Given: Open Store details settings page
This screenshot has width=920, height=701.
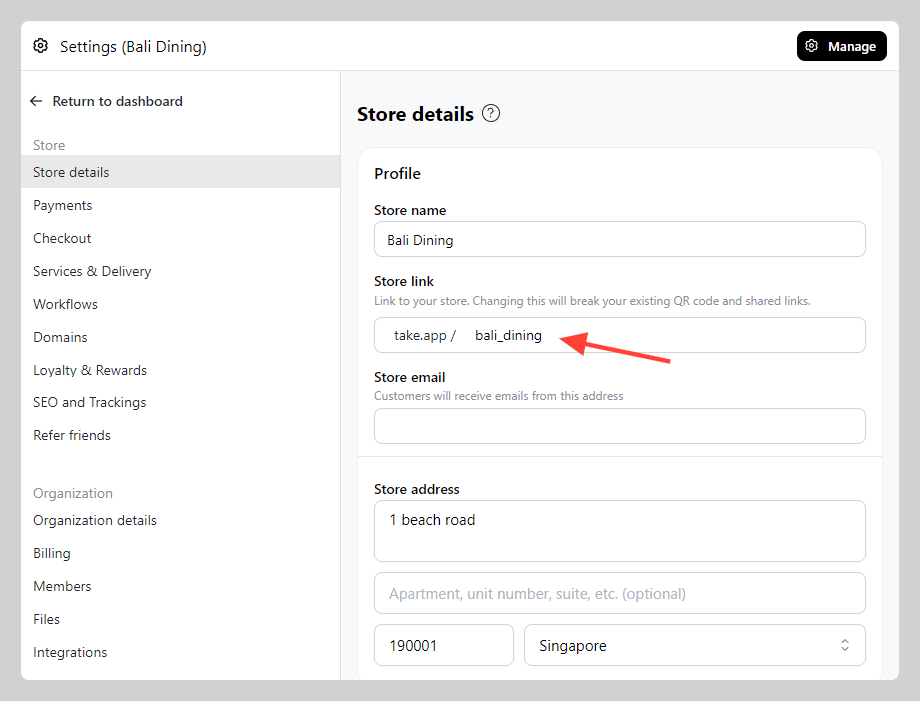Looking at the screenshot, I should tap(181, 172).
